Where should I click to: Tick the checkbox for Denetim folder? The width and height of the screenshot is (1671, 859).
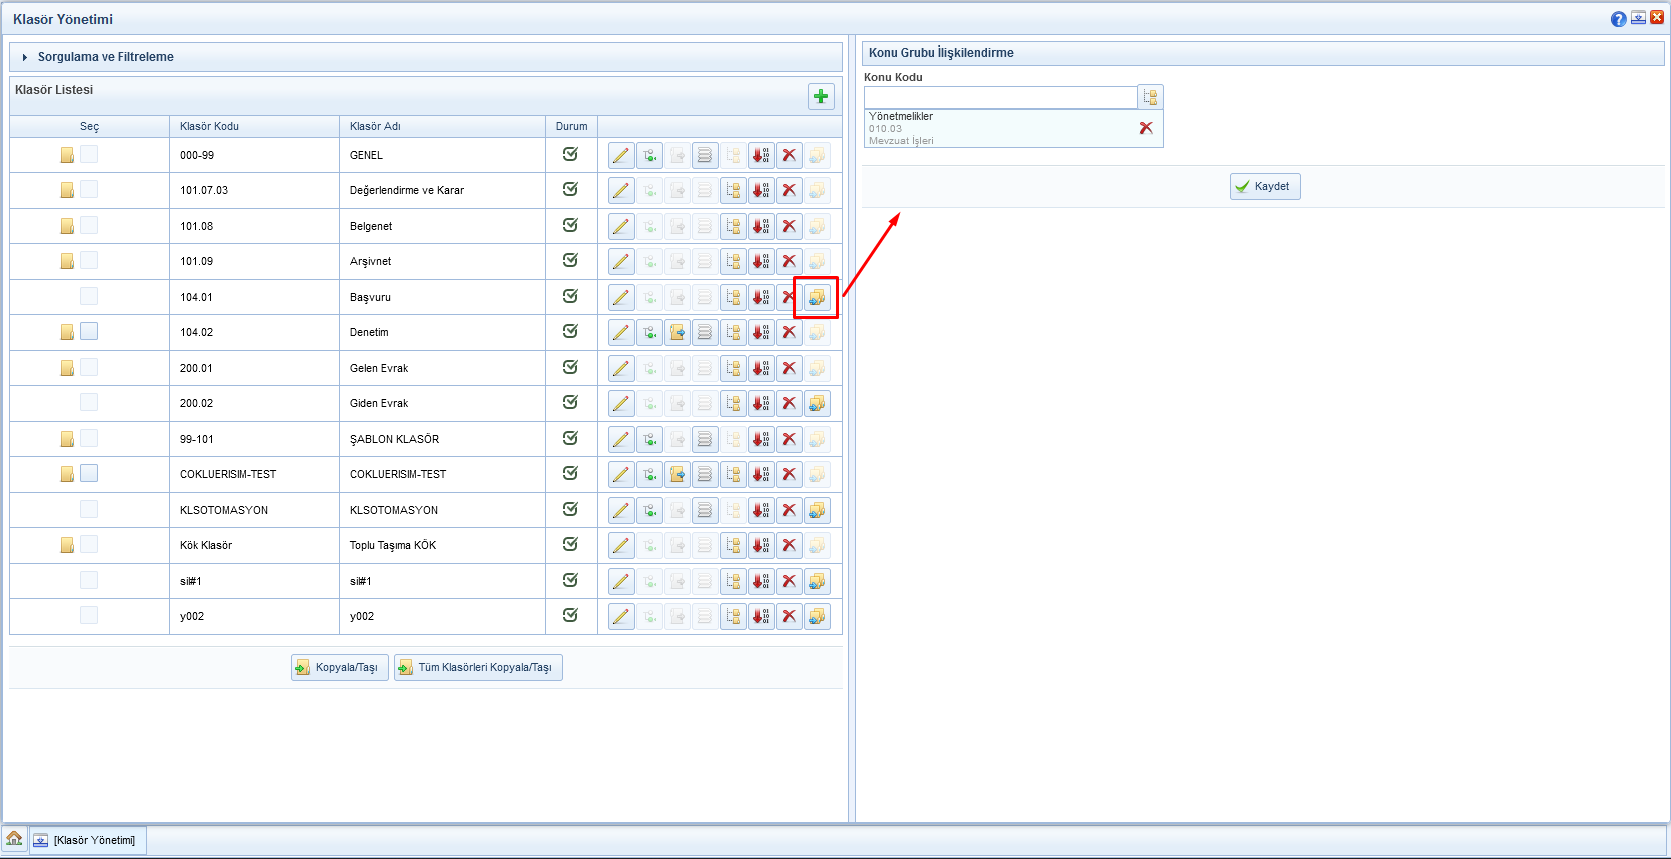(x=89, y=331)
